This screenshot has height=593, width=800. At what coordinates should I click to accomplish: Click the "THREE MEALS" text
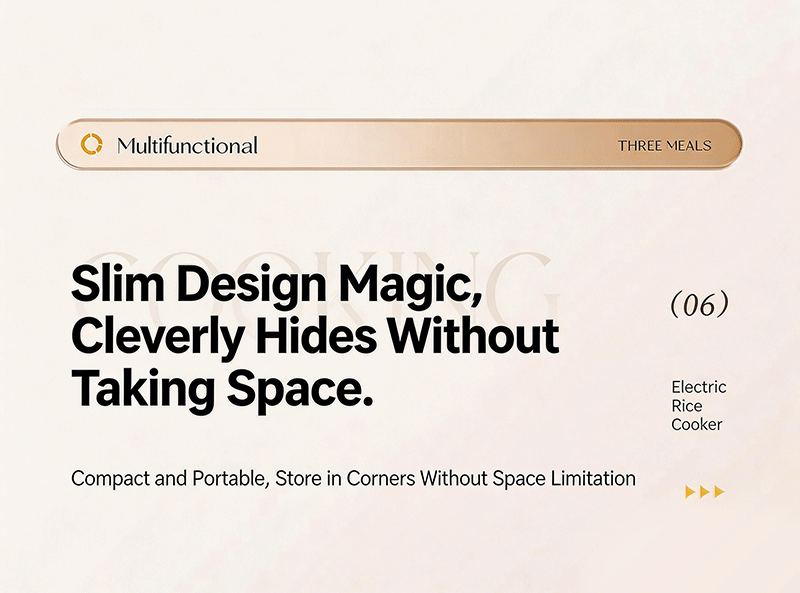(x=664, y=146)
